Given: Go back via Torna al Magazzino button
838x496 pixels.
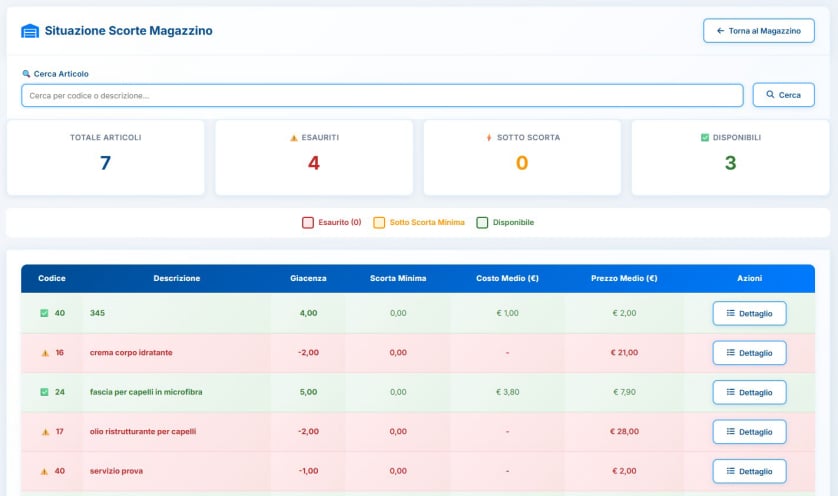Looking at the screenshot, I should [x=758, y=31].
